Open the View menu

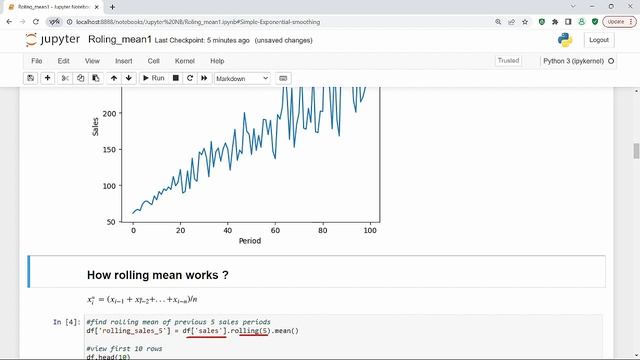point(92,61)
